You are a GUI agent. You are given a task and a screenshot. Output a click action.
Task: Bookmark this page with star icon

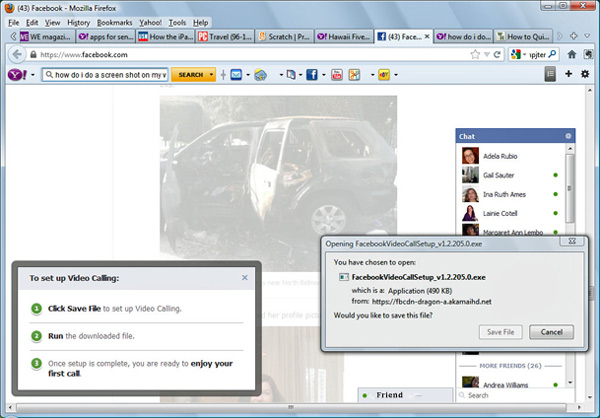475,54
